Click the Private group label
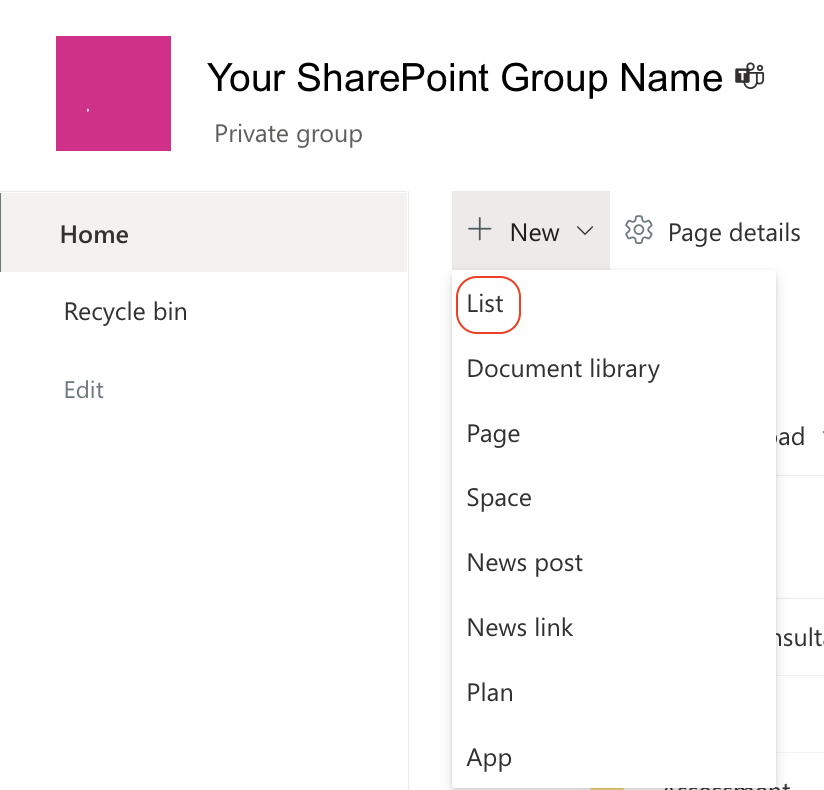 pyautogui.click(x=287, y=133)
